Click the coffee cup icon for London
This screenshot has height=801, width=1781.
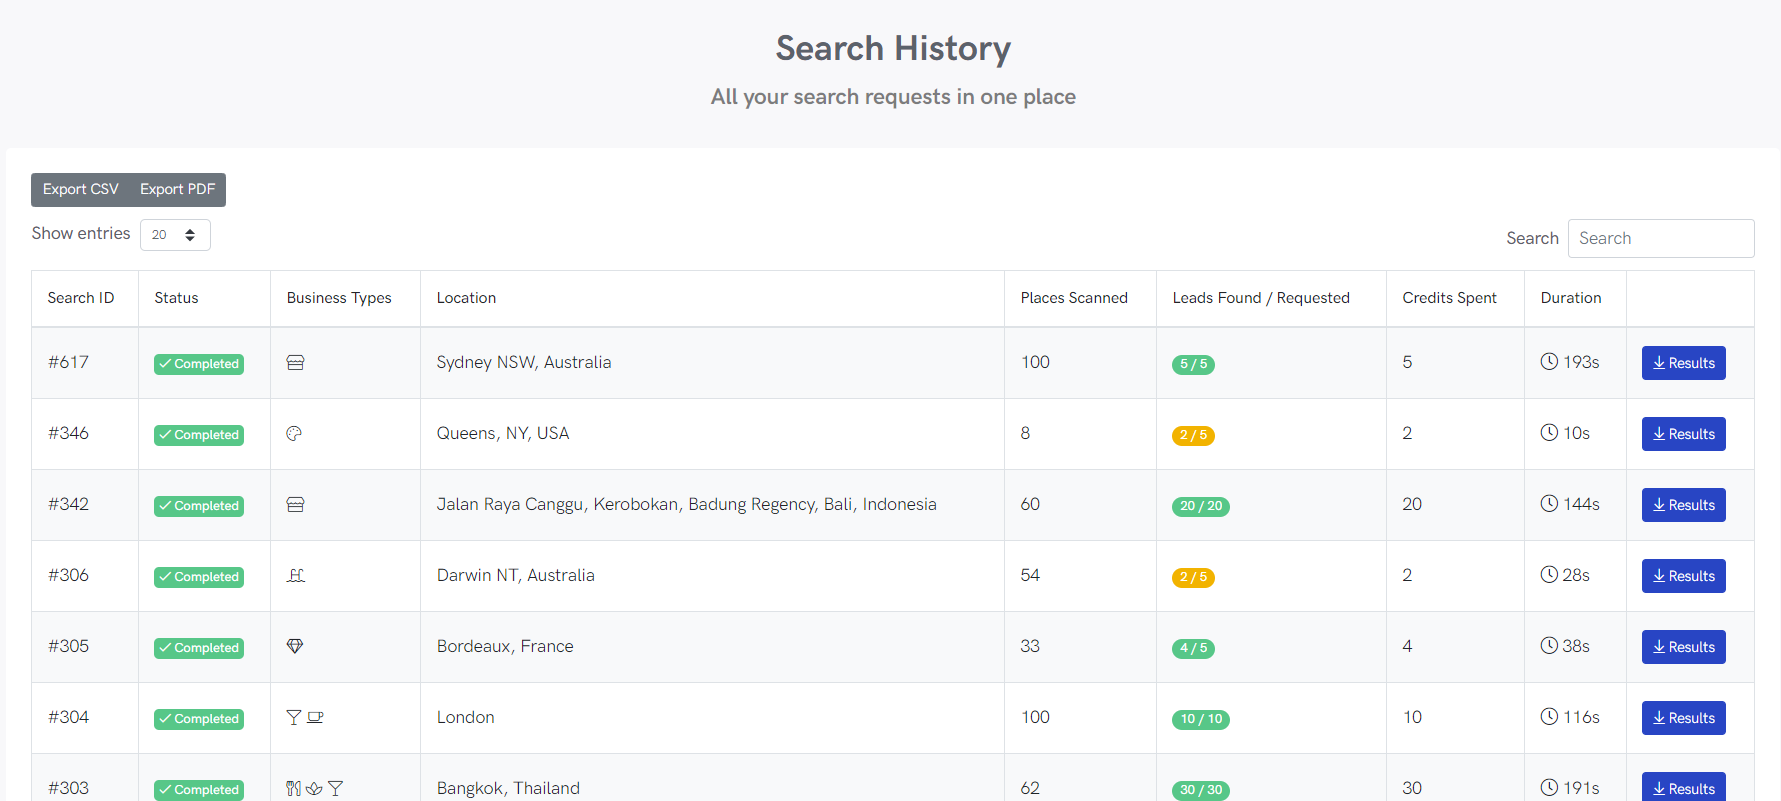pos(315,718)
